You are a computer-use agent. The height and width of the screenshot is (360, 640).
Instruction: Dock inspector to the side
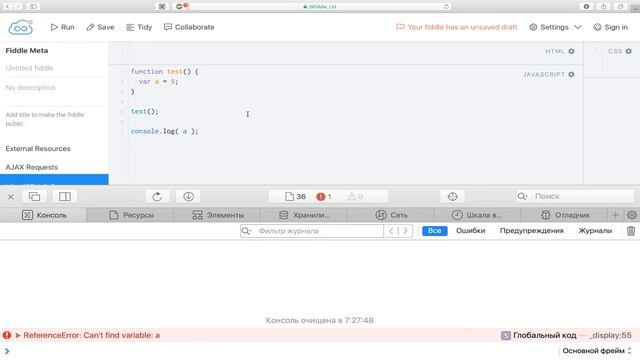click(x=64, y=196)
